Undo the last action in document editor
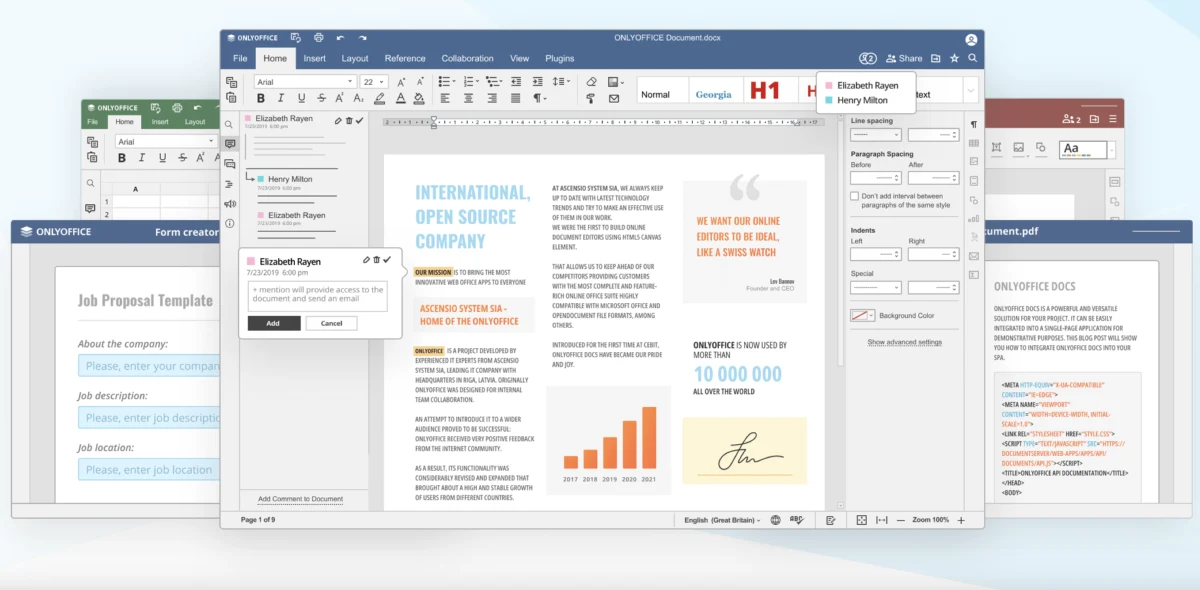 341,38
